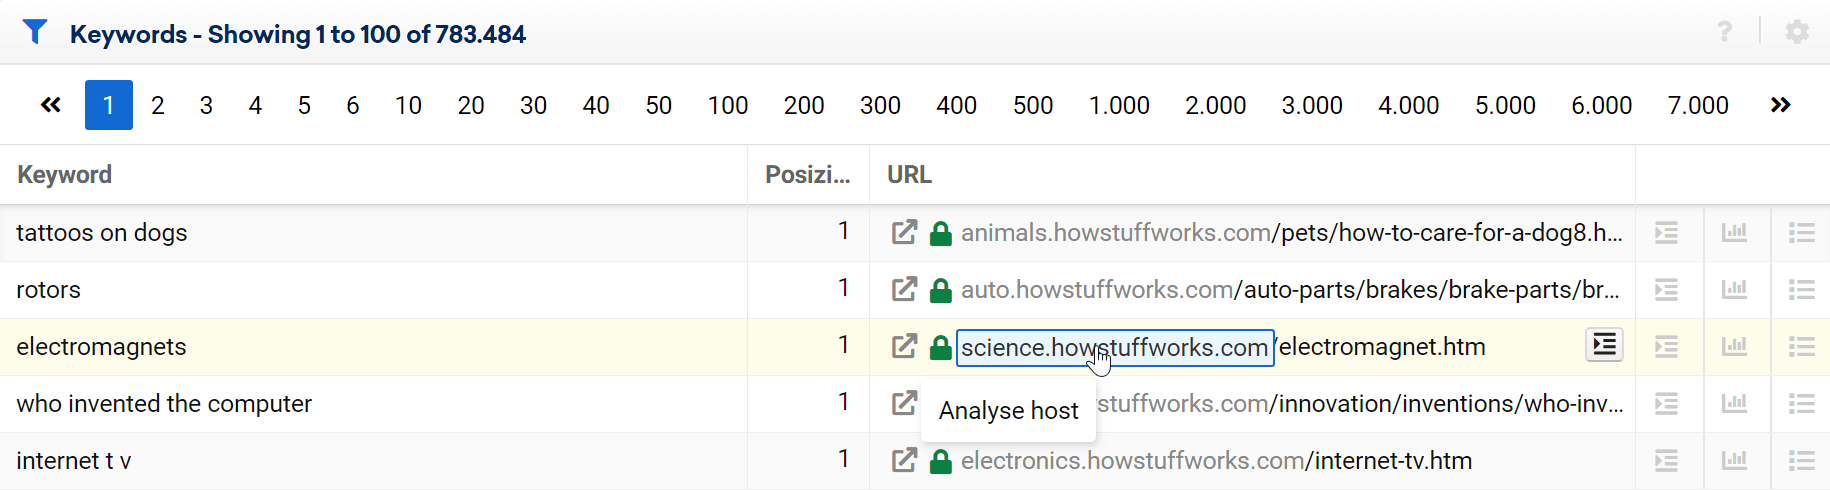Image resolution: width=1830 pixels, height=490 pixels.
Task: Open the tattoos on dogs URL externally
Action: (904, 233)
